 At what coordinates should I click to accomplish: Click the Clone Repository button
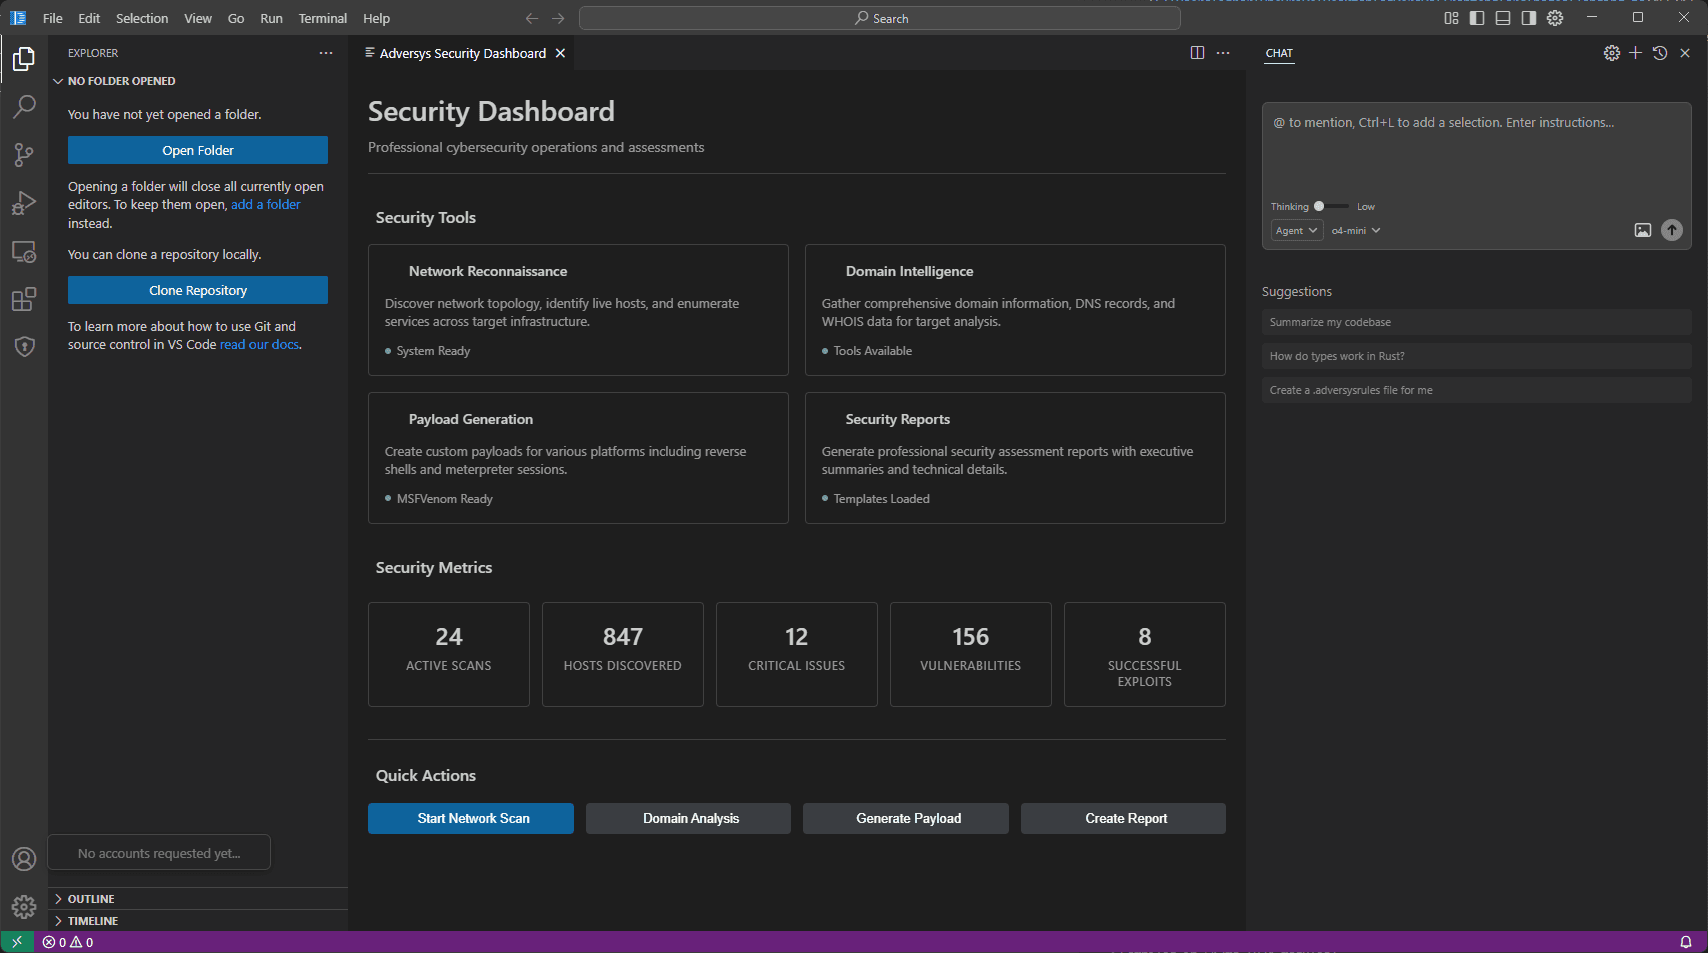pyautogui.click(x=197, y=290)
